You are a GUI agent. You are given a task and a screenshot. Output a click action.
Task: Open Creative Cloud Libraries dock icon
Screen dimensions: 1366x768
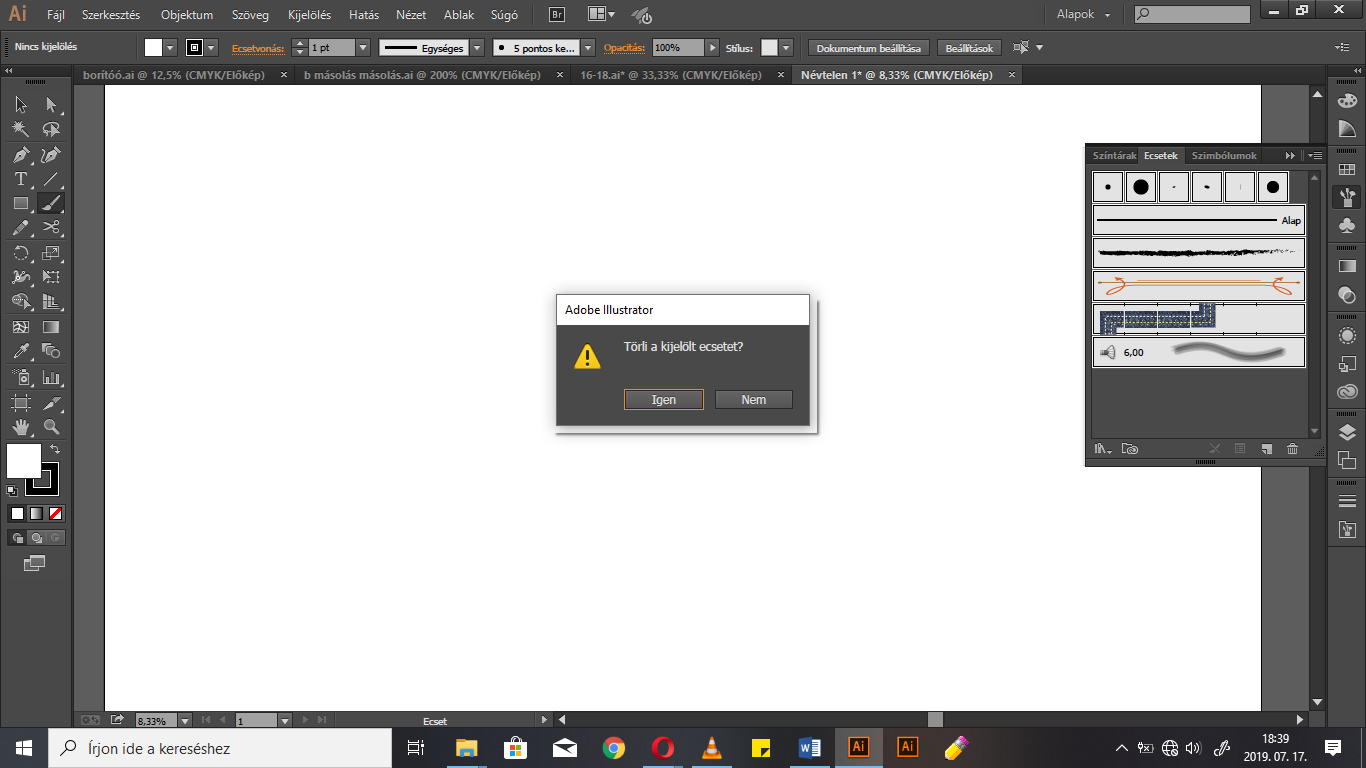1347,392
